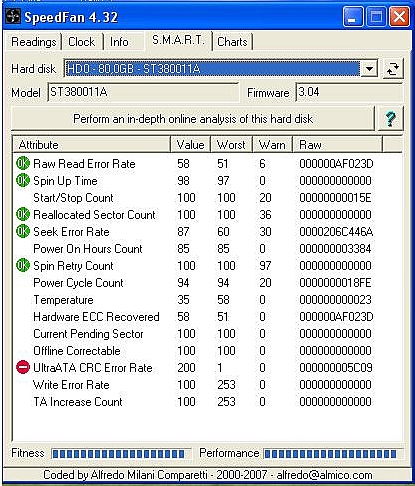The image size is (415, 486).
Task: Switch to the Clock tab
Action: pos(82,42)
